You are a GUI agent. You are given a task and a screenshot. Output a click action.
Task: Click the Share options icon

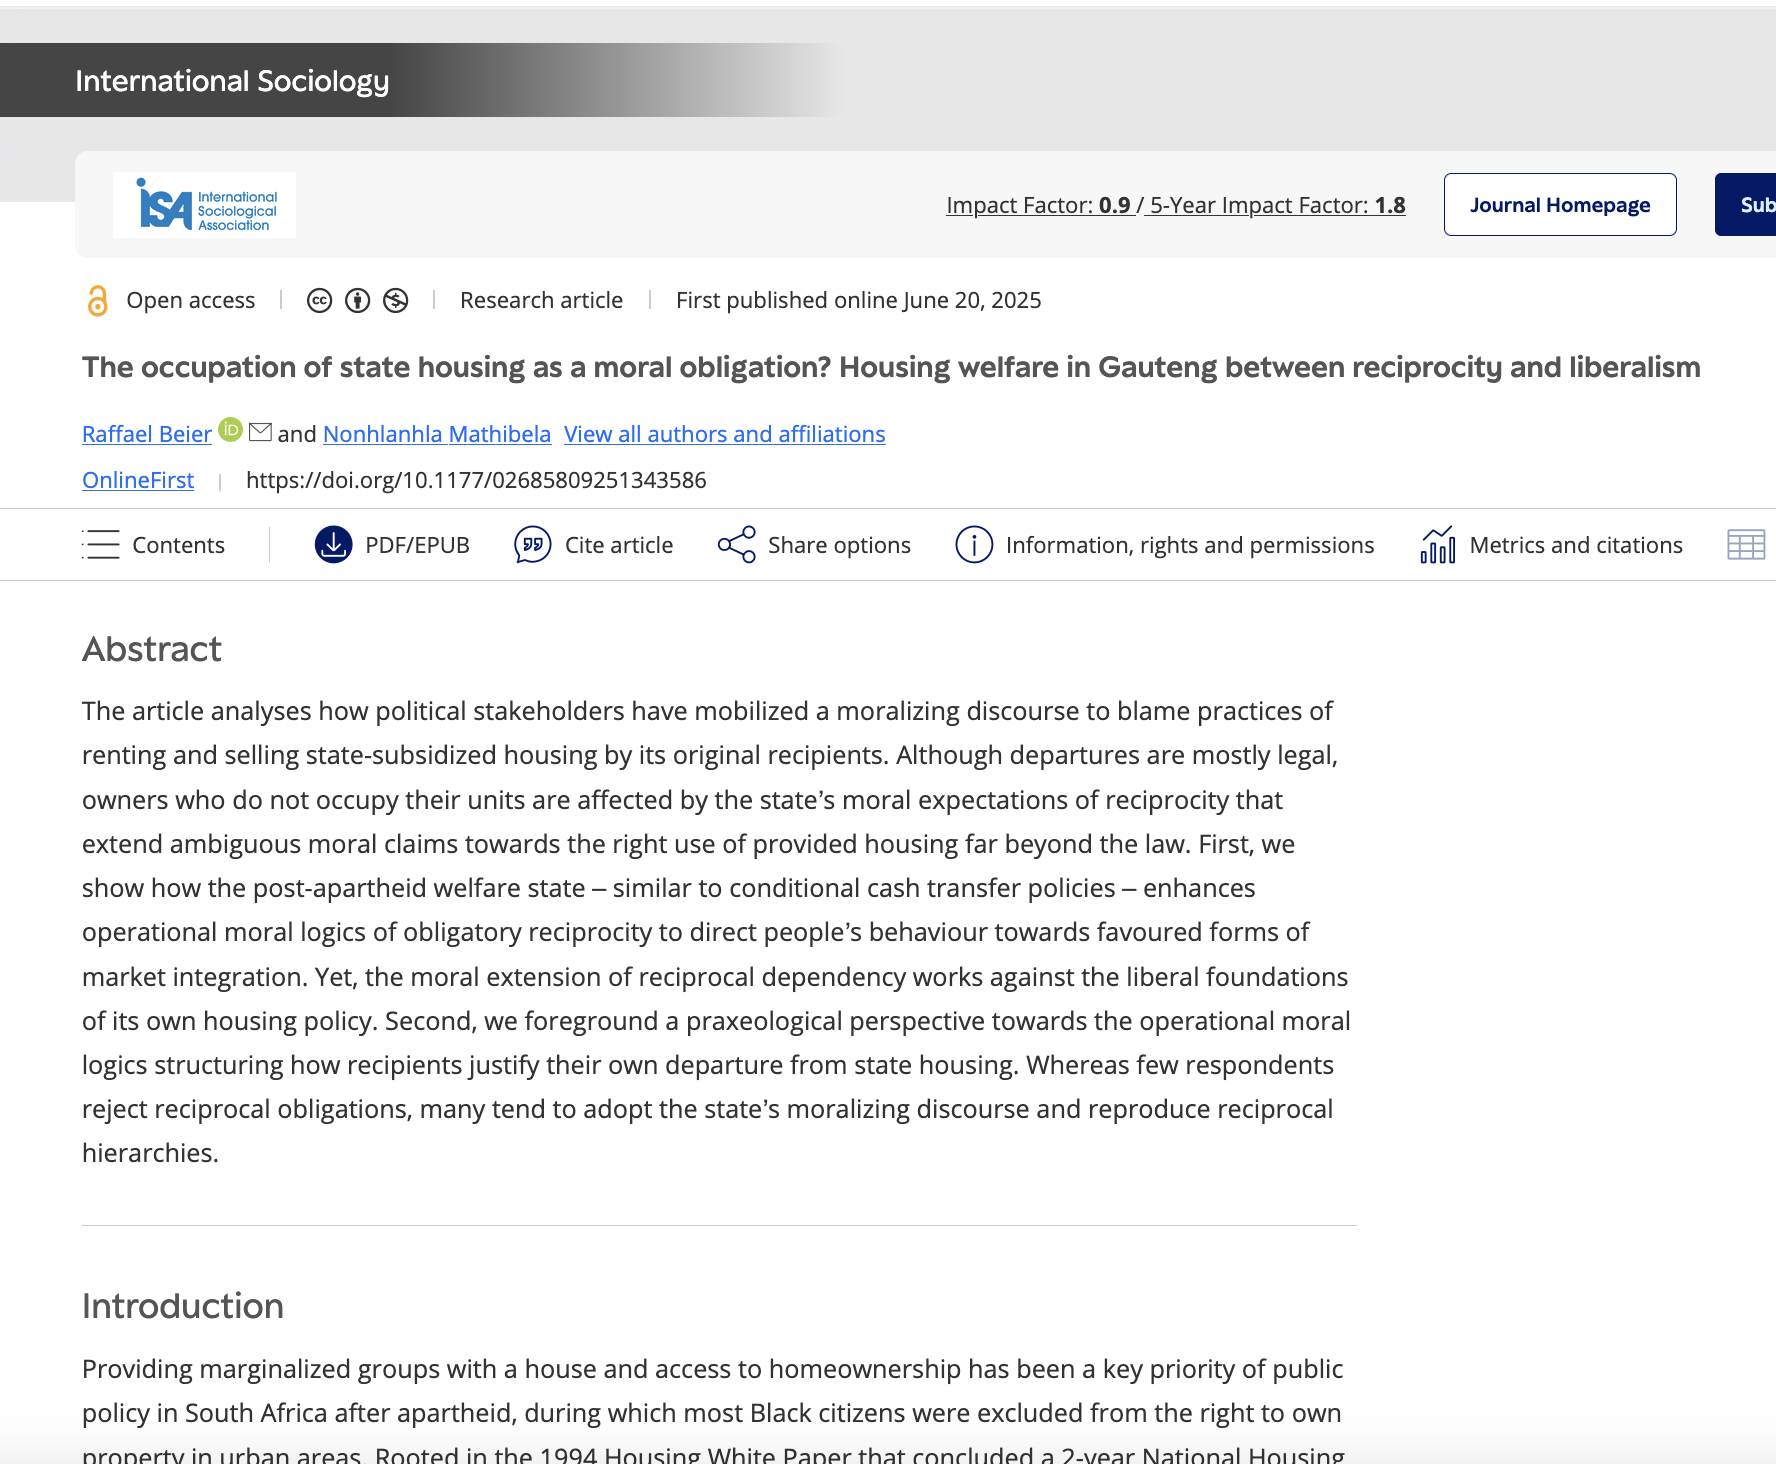pos(737,544)
